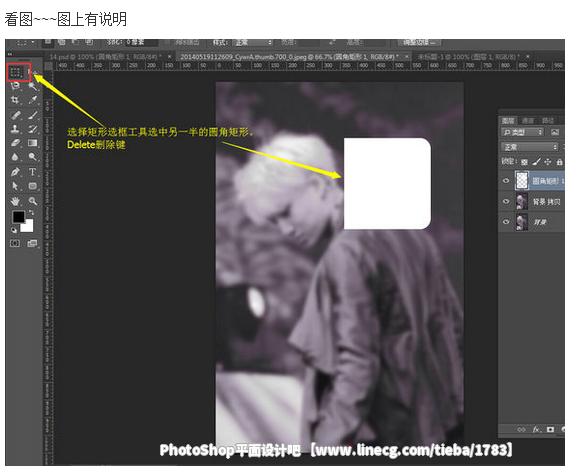Select the Move tool
This screenshot has width=568, height=469.
point(33,72)
